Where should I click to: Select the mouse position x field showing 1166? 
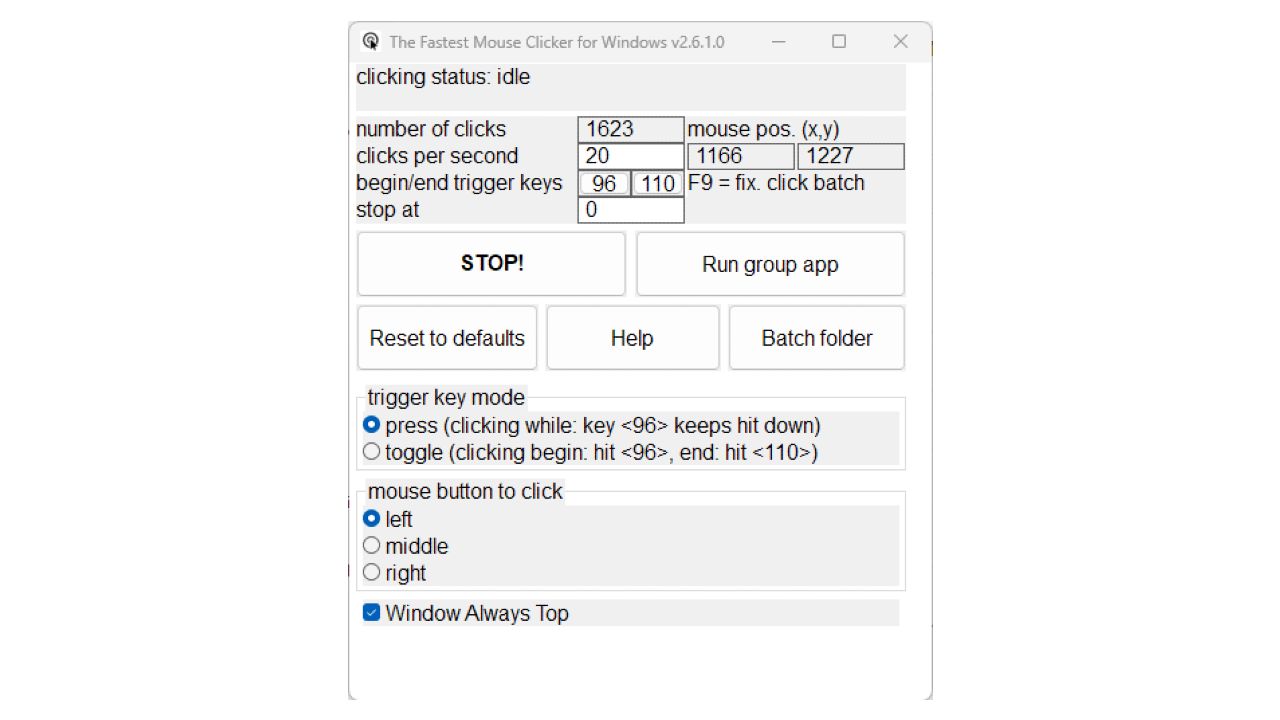[739, 156]
